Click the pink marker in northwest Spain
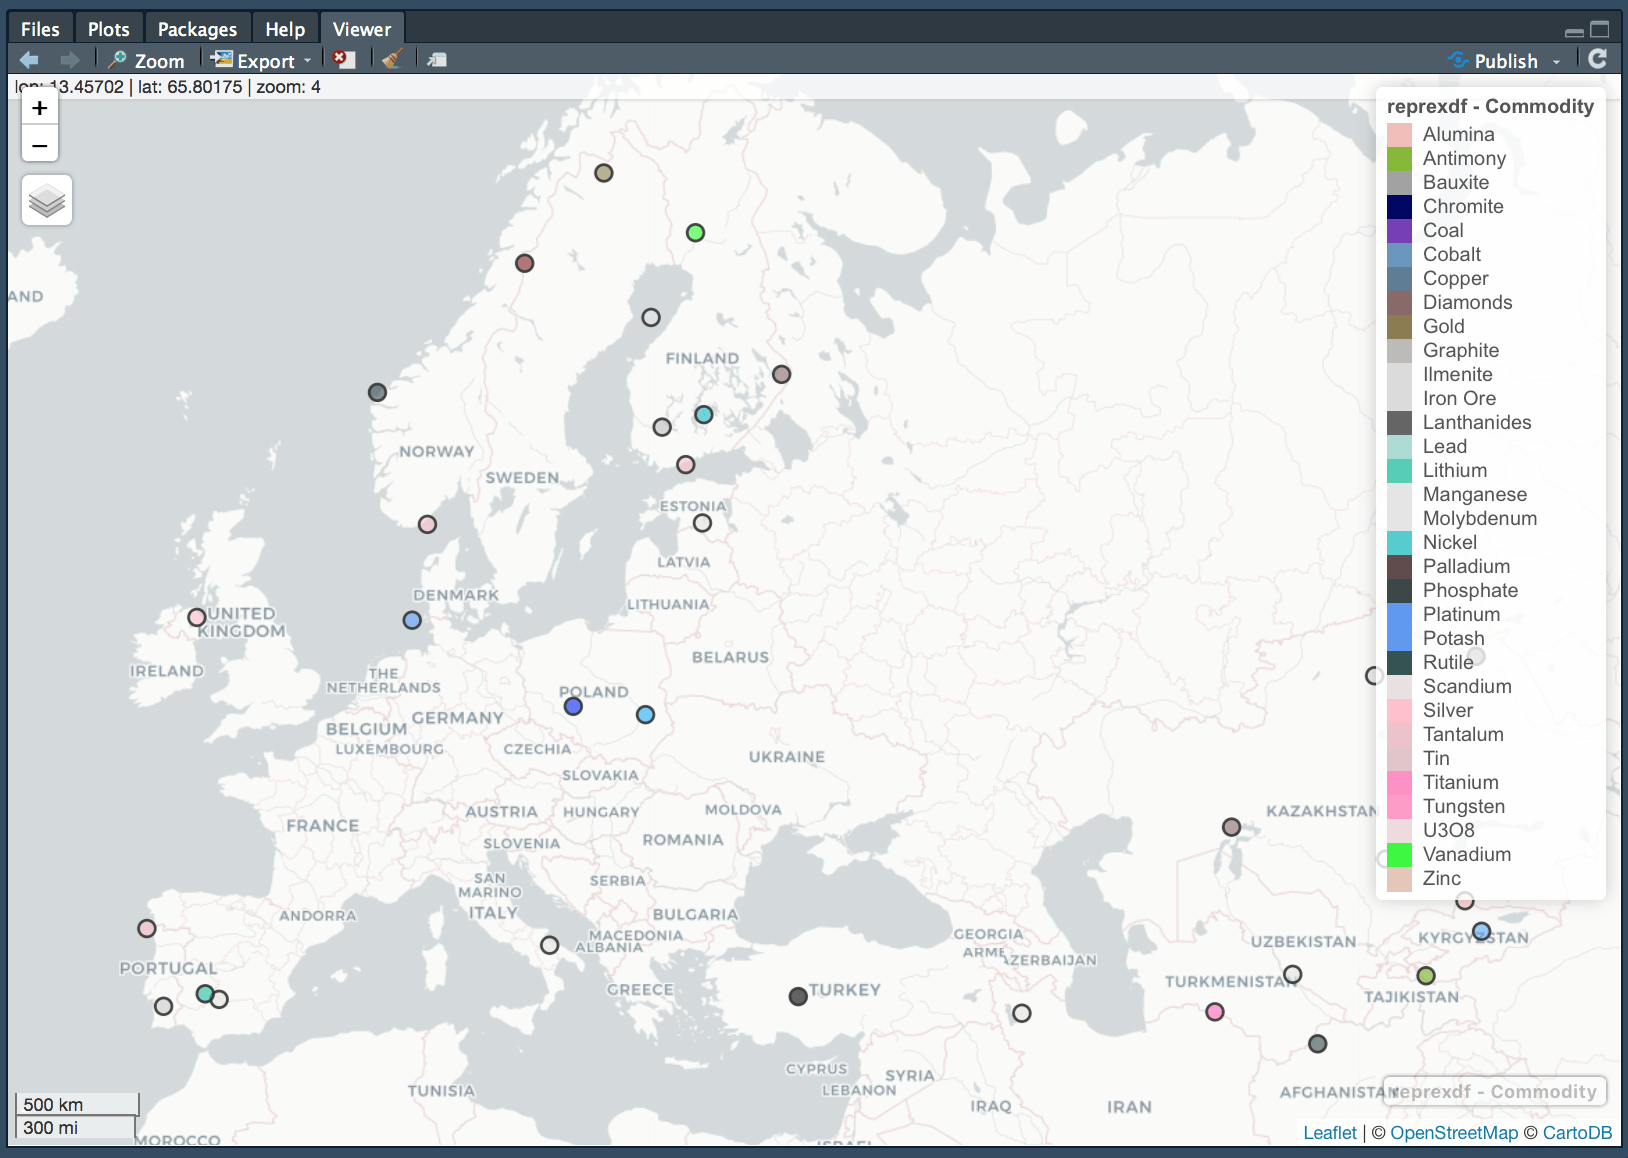Screen dimensions: 1628x1158 click(x=147, y=928)
